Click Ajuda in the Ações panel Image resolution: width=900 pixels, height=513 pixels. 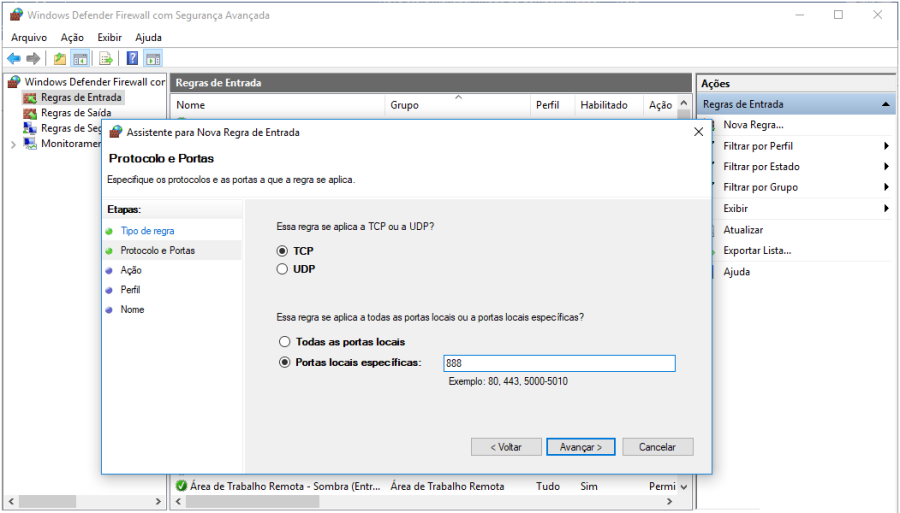click(736, 272)
